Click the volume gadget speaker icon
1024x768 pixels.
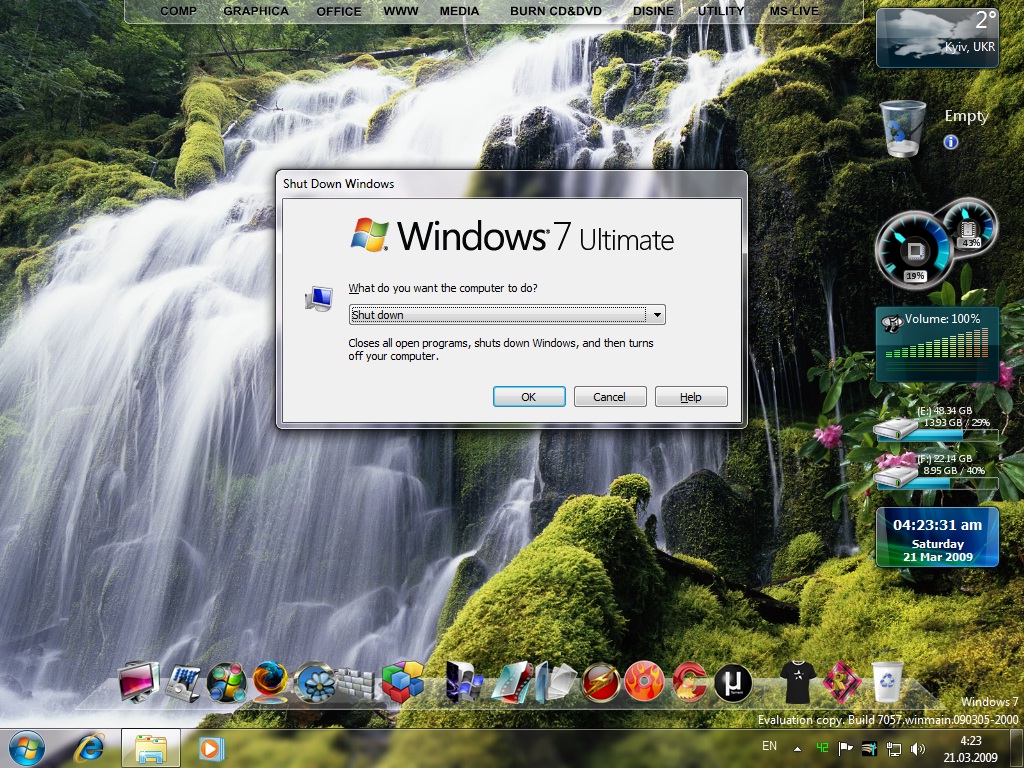891,323
